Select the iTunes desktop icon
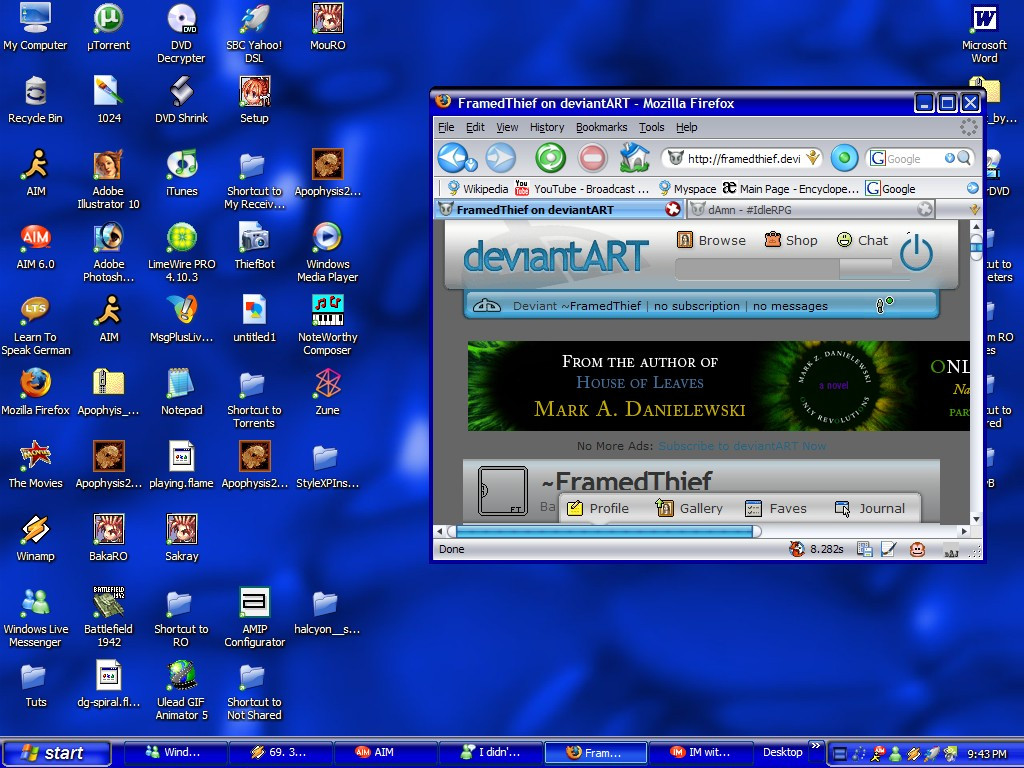Image resolution: width=1024 pixels, height=768 pixels. coord(182,173)
